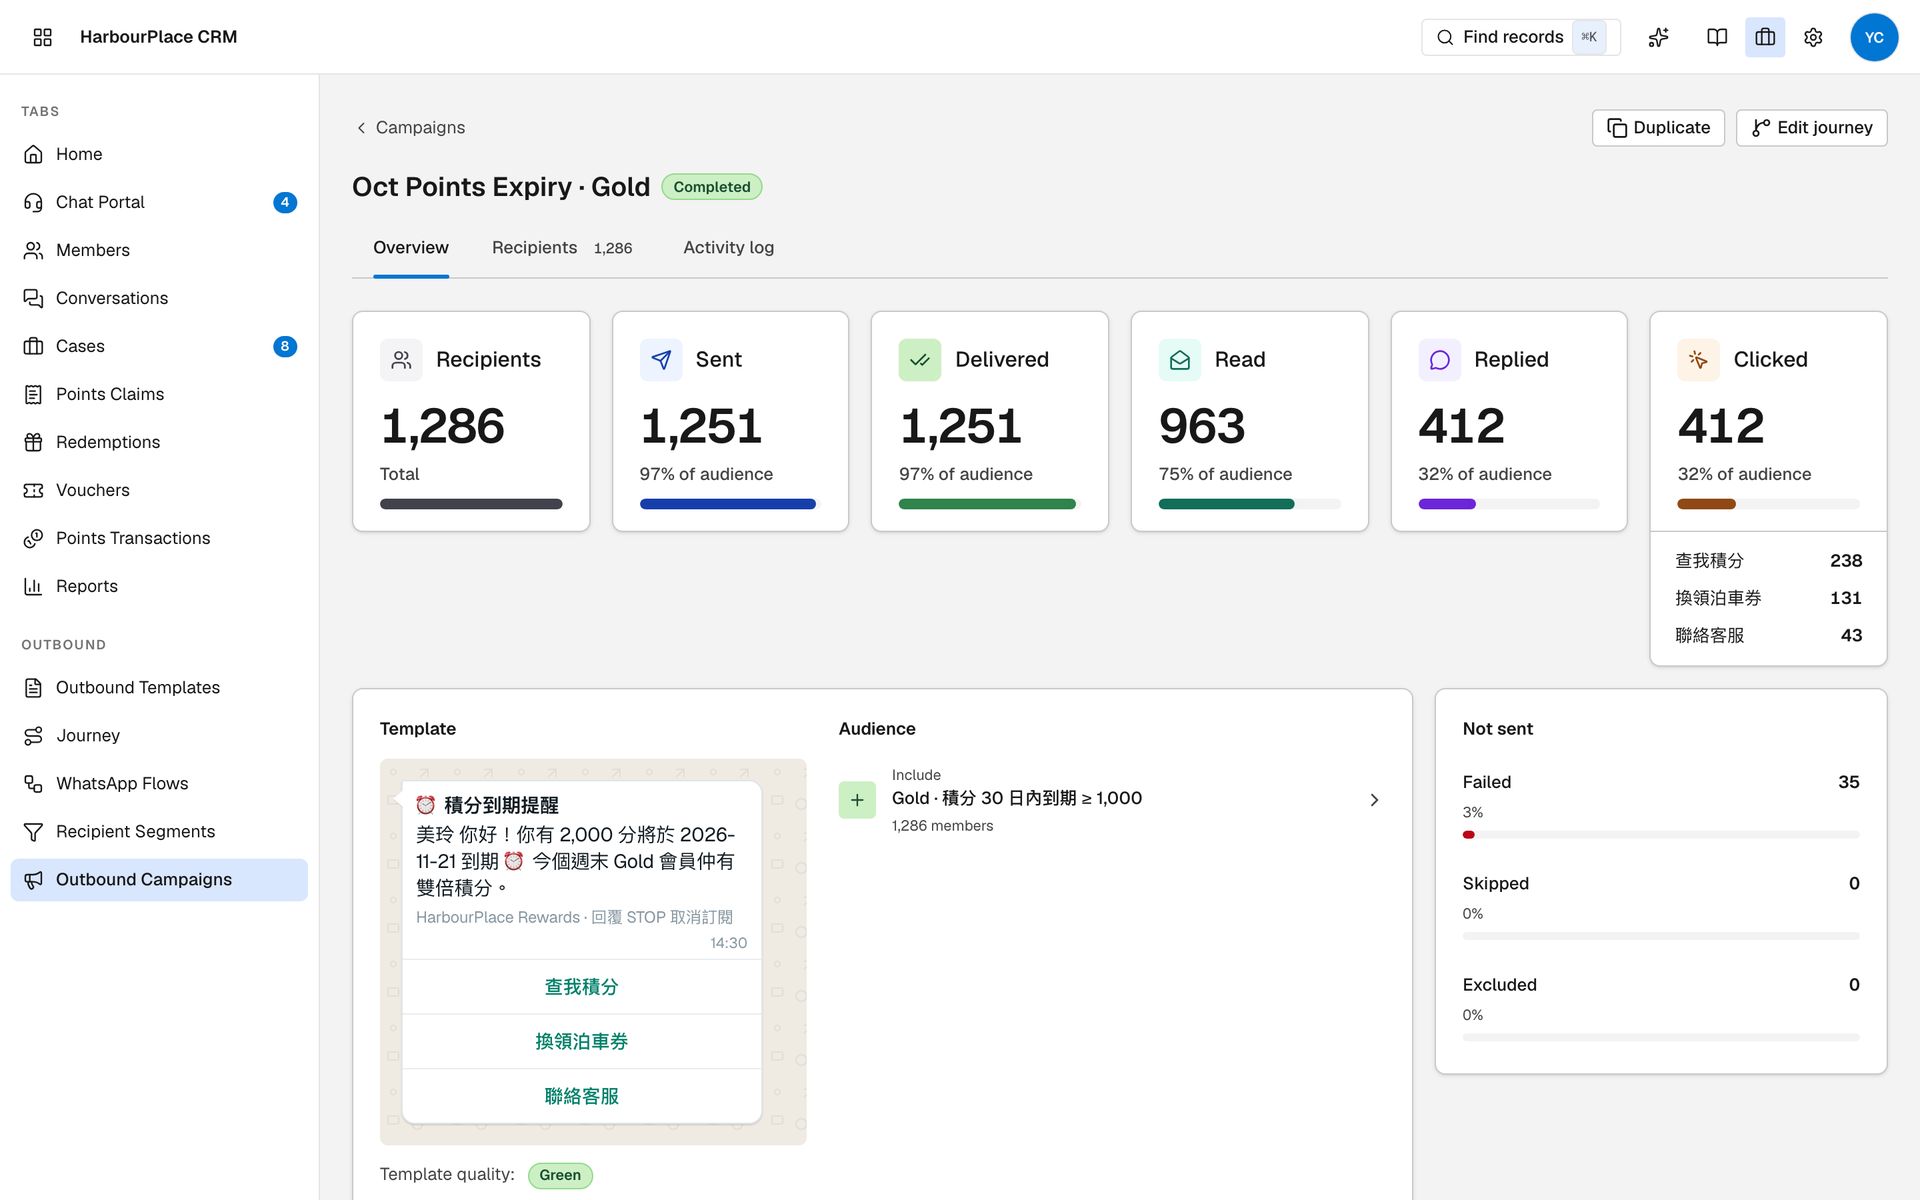Open the YC user avatar menu
This screenshot has height=1200, width=1920.
click(1874, 37)
